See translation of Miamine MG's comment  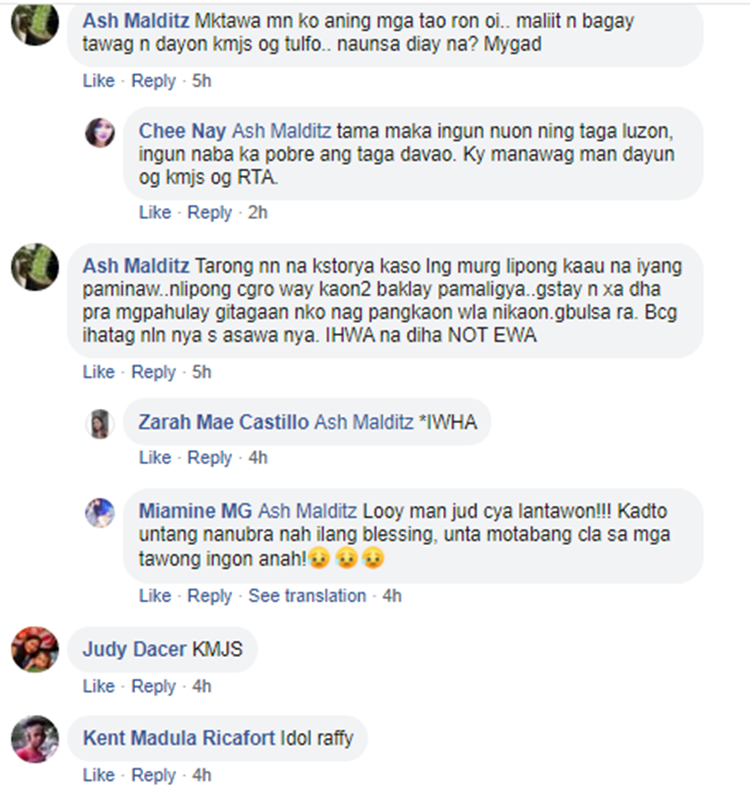click(307, 596)
